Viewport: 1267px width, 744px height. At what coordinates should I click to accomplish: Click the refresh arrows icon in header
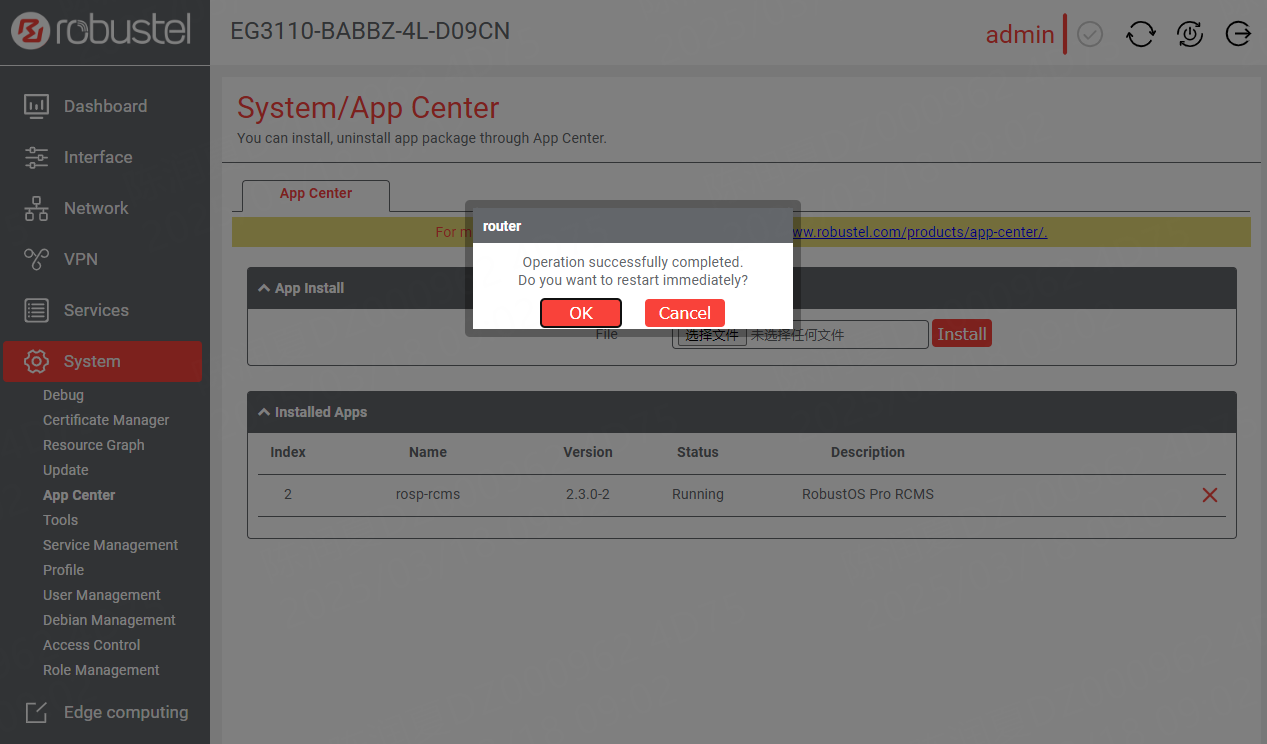pyautogui.click(x=1140, y=34)
